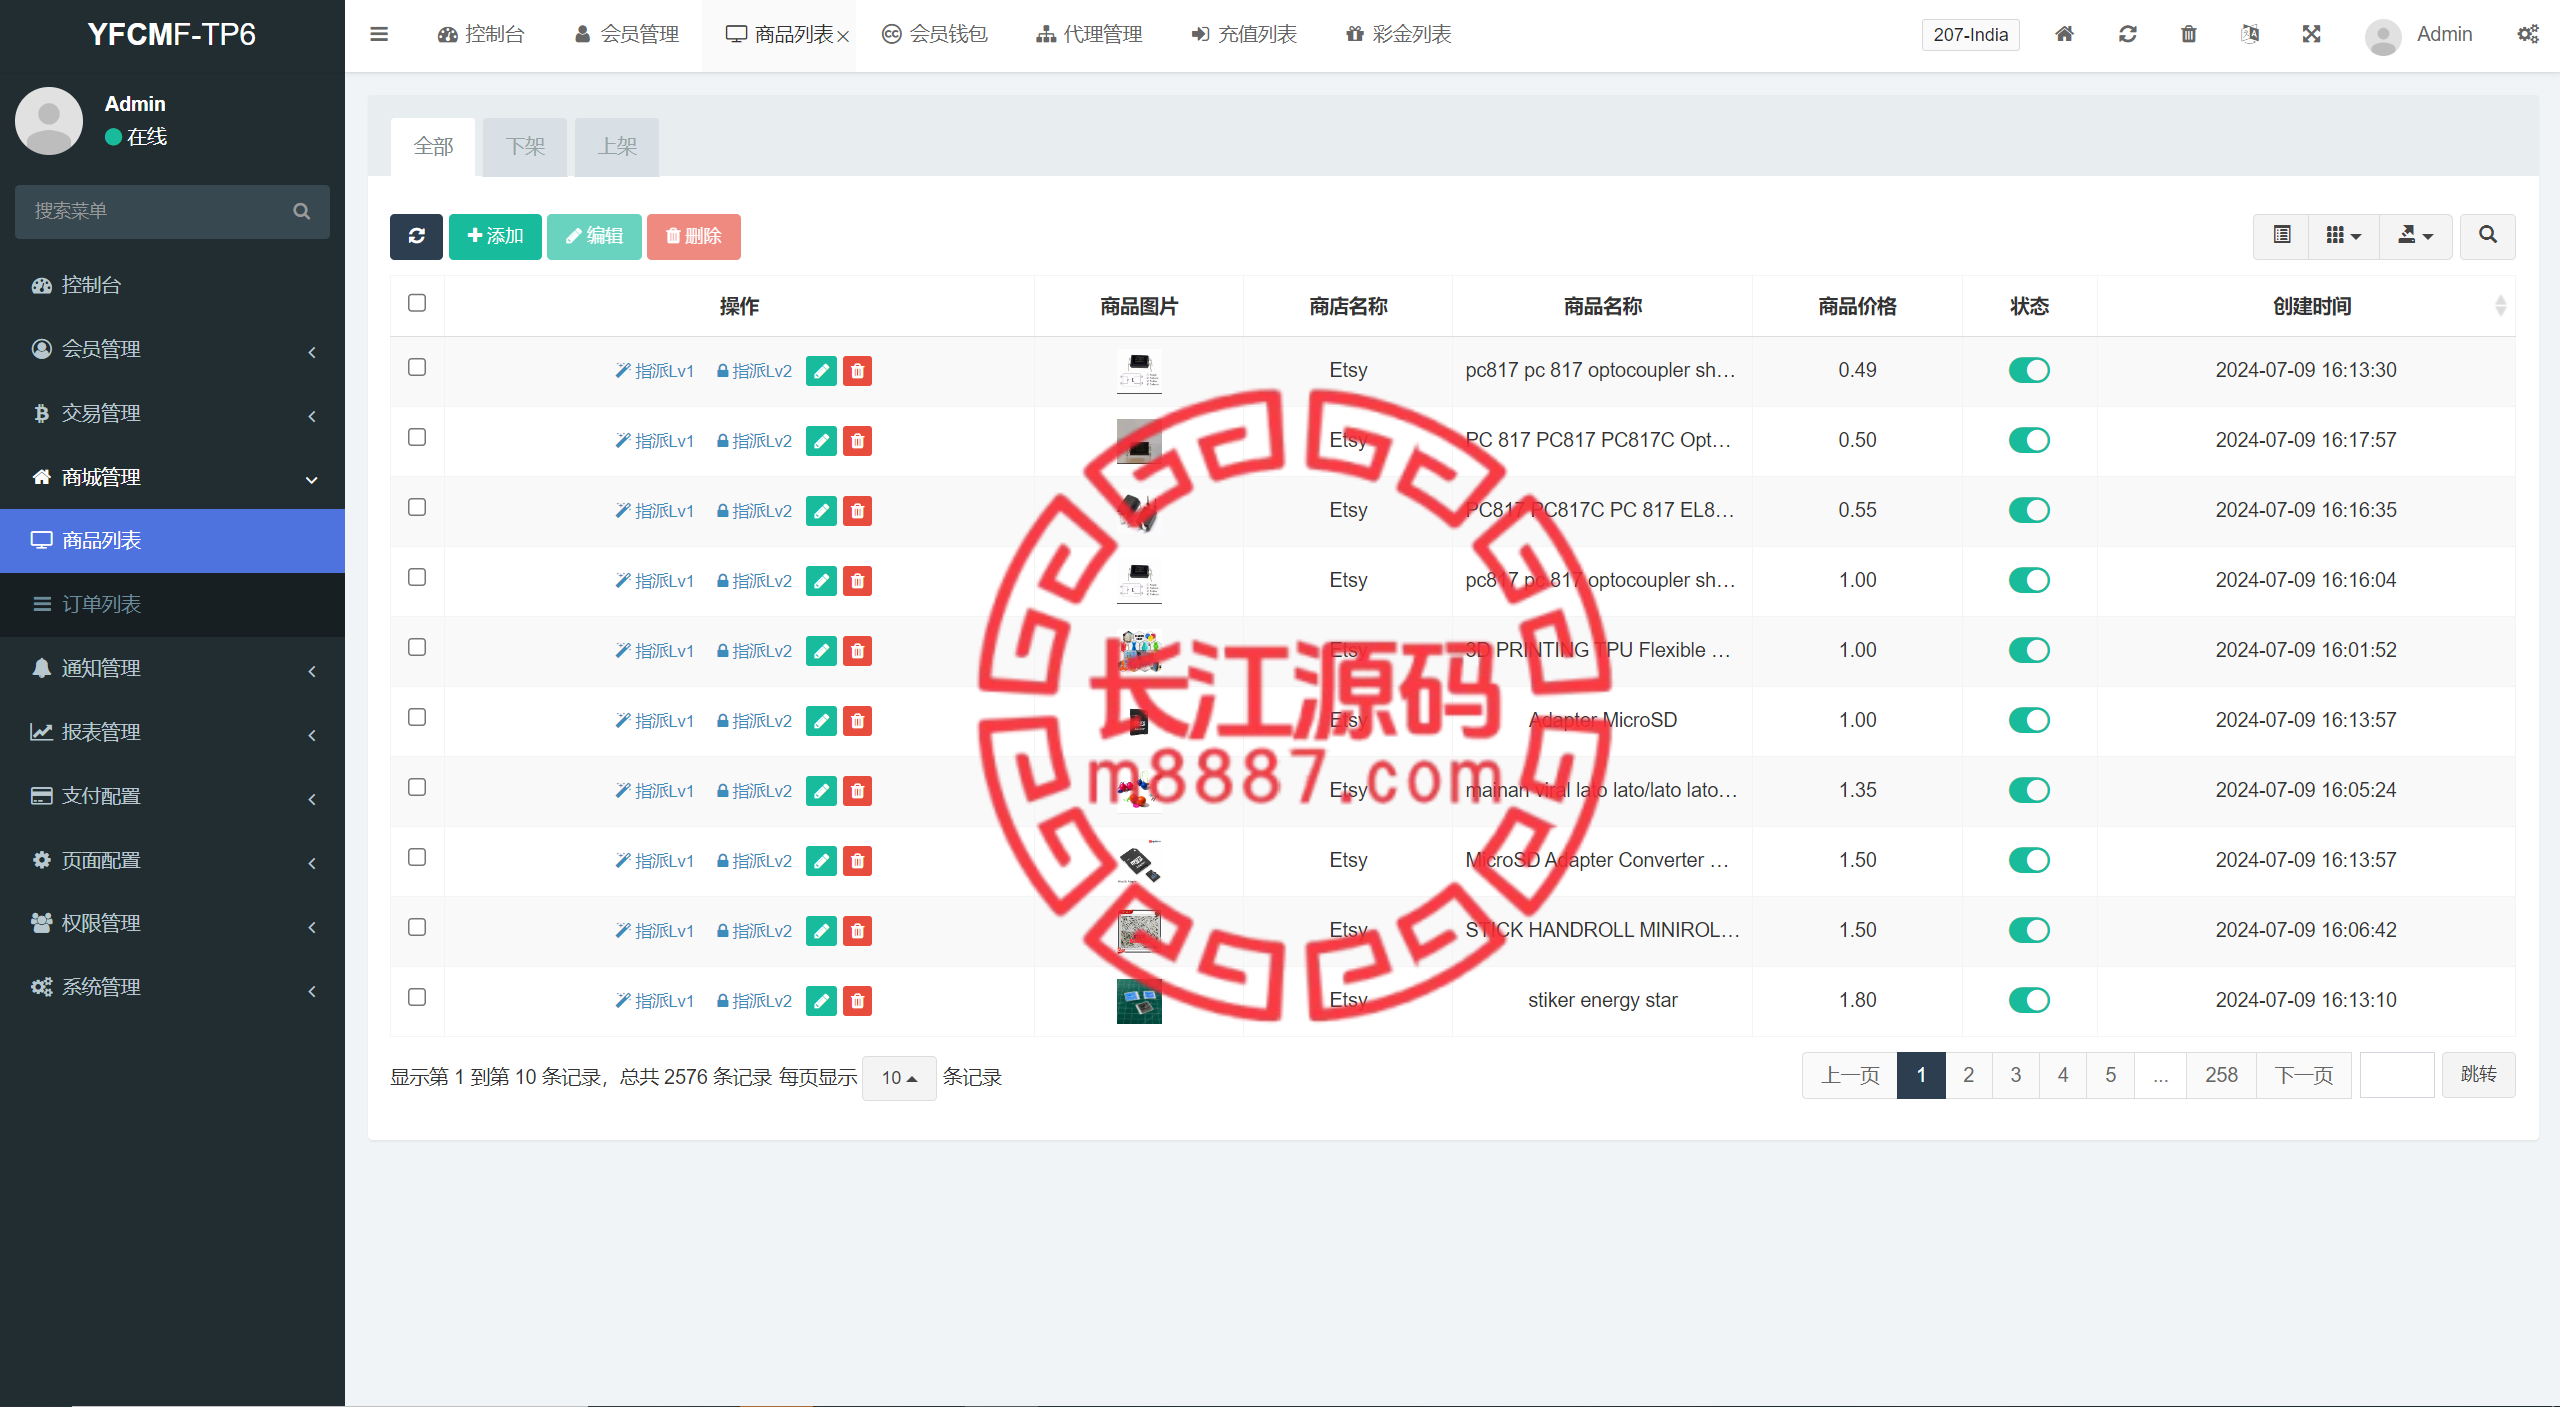This screenshot has height=1407, width=2560.
Task: Open 控制台 in the sidebar
Action: click(x=172, y=285)
